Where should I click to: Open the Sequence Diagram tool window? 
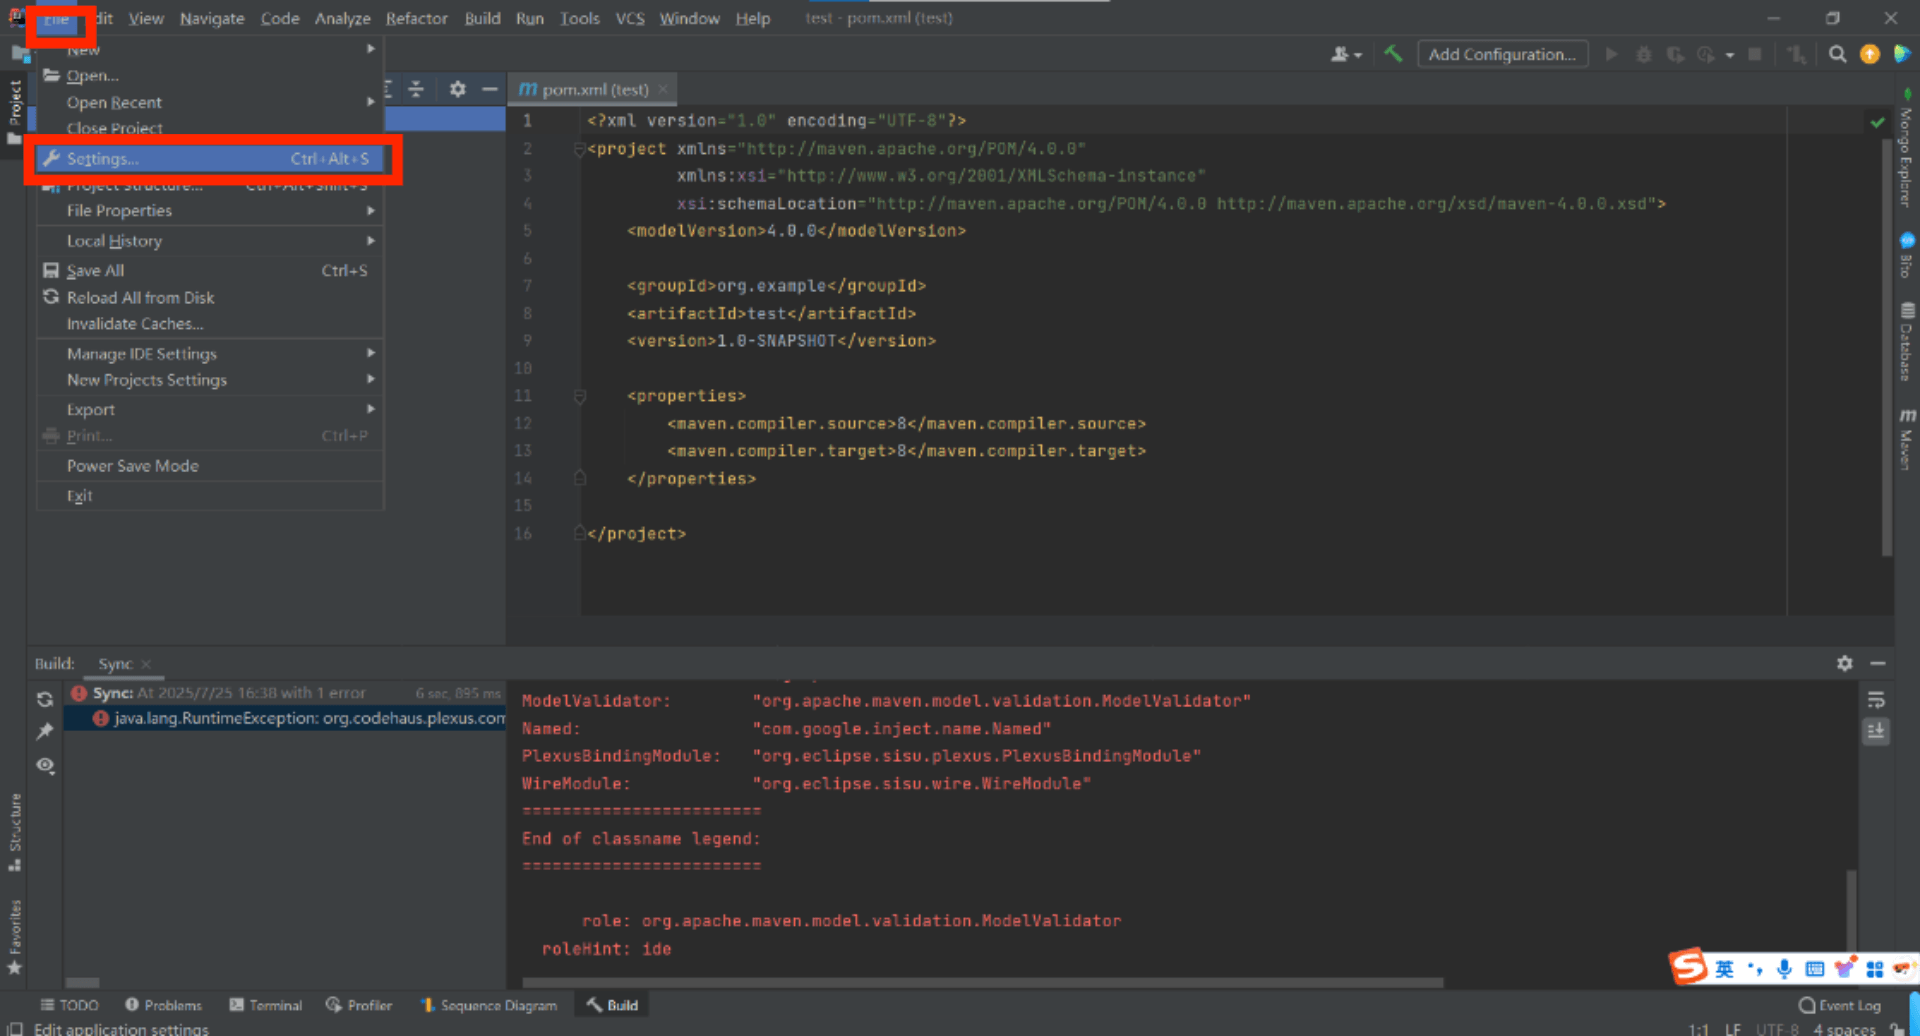point(488,1005)
